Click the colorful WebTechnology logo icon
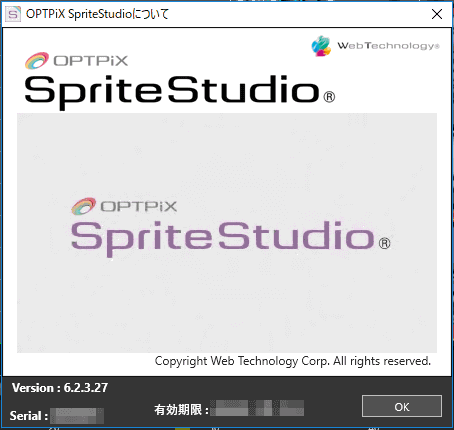 coord(321,46)
